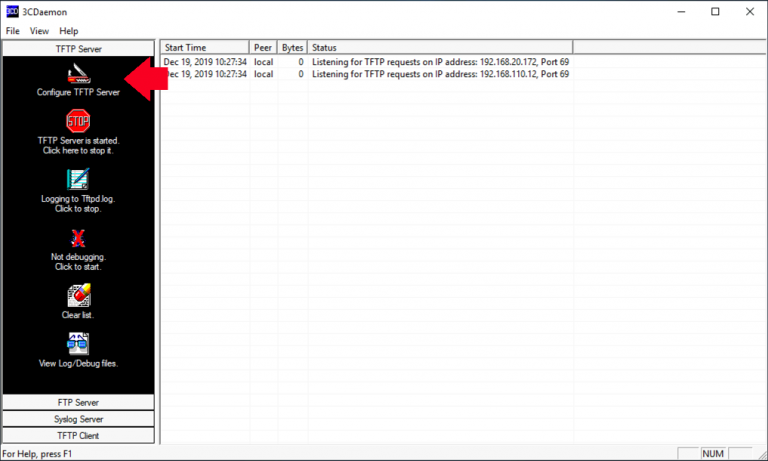Open the File menu
The width and height of the screenshot is (768, 461).
tap(13, 31)
